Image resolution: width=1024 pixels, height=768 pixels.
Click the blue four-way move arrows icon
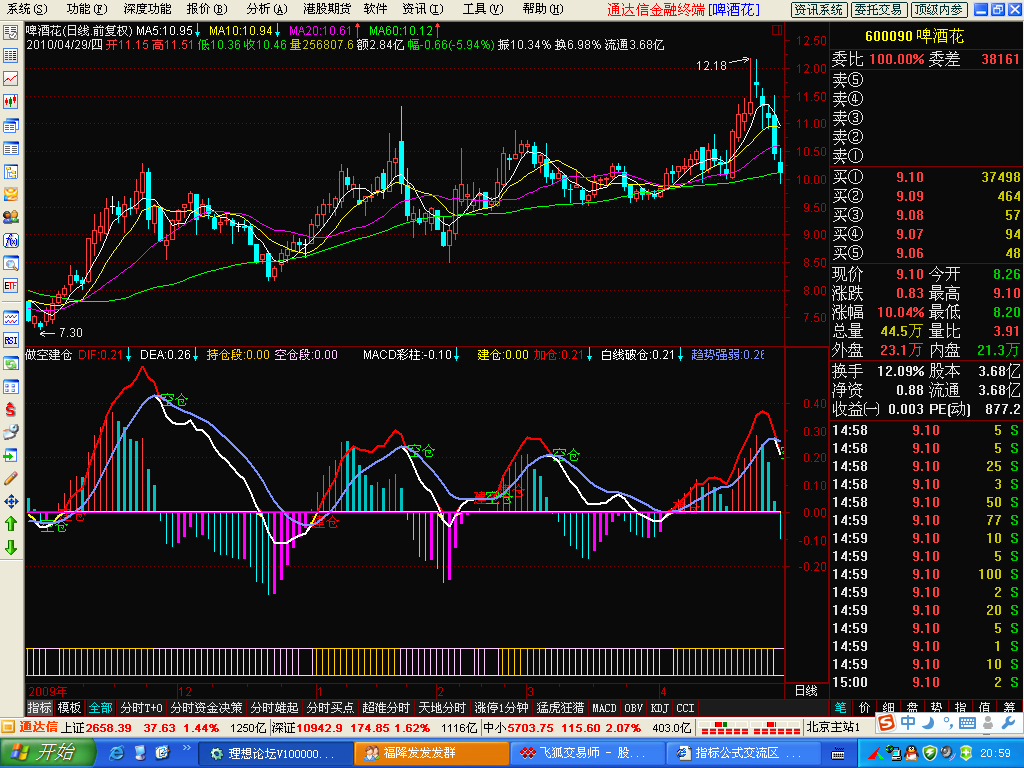pos(10,502)
